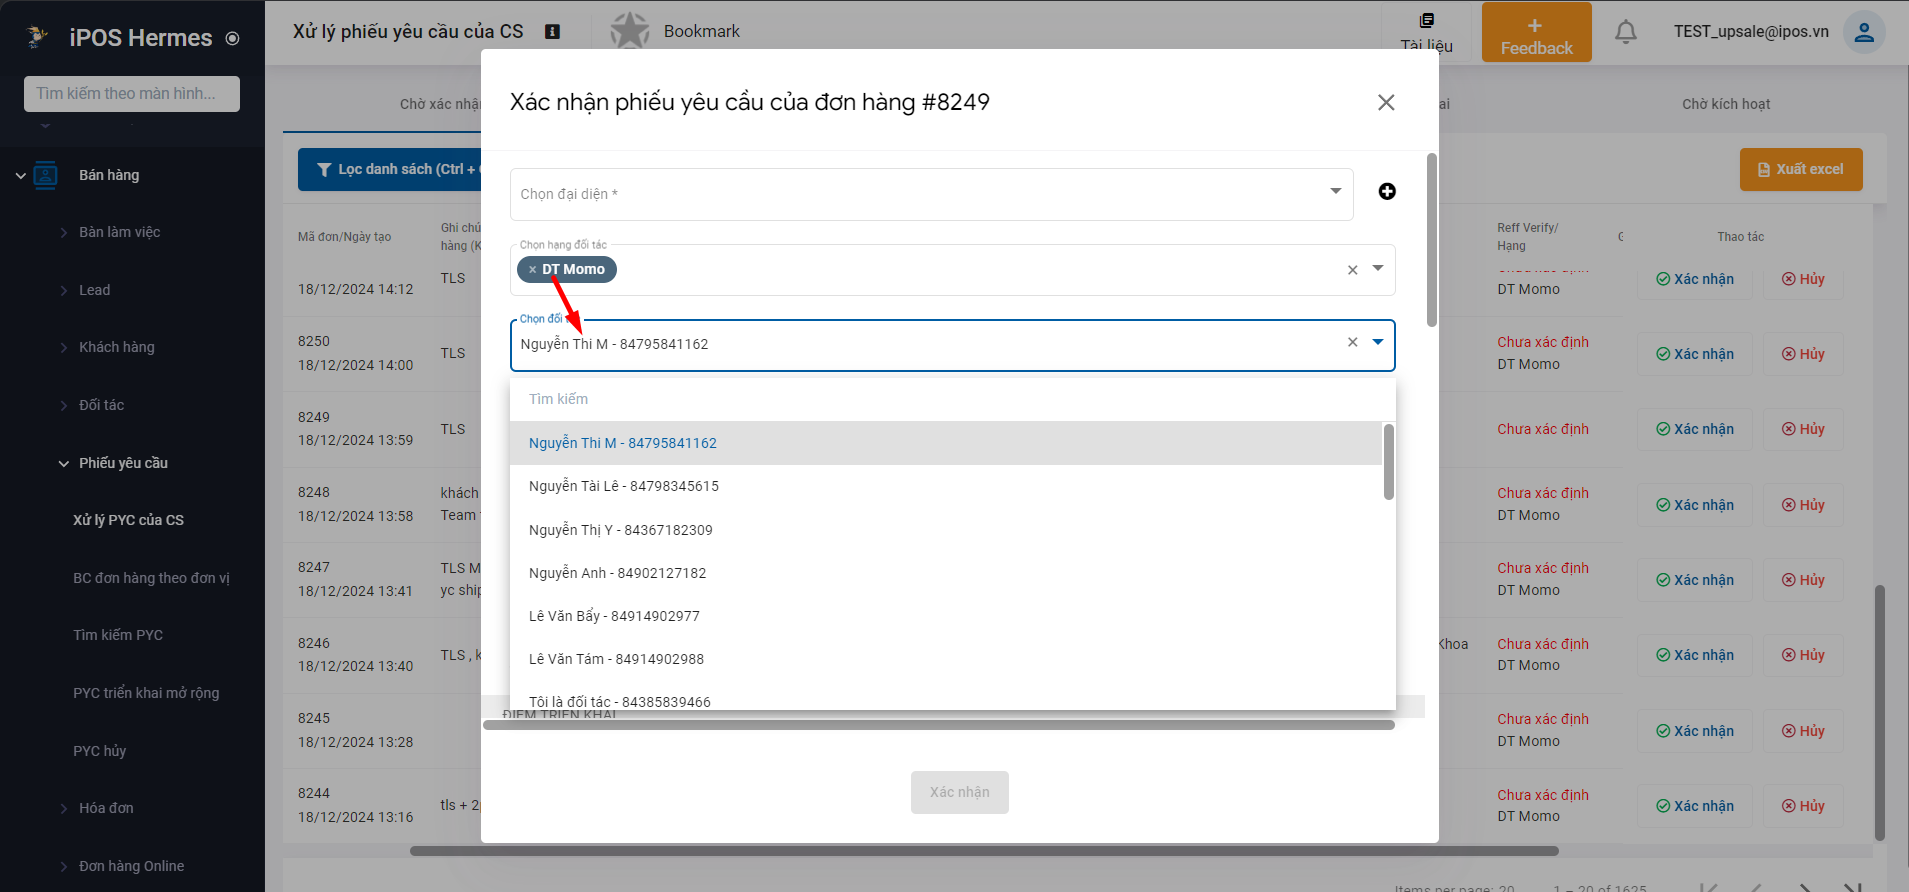Screen dimensions: 1909x892
Task: Collapse the Phiếu yêu cầu menu
Action: click(64, 463)
